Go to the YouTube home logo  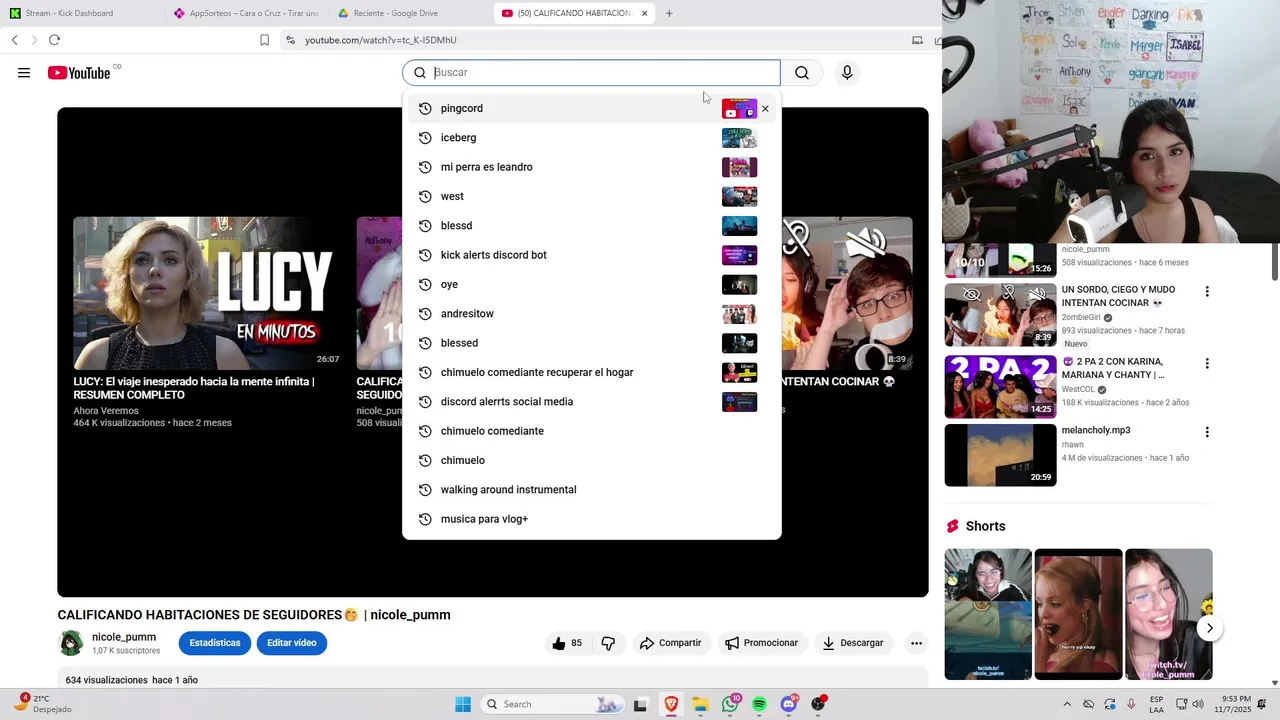click(78, 73)
